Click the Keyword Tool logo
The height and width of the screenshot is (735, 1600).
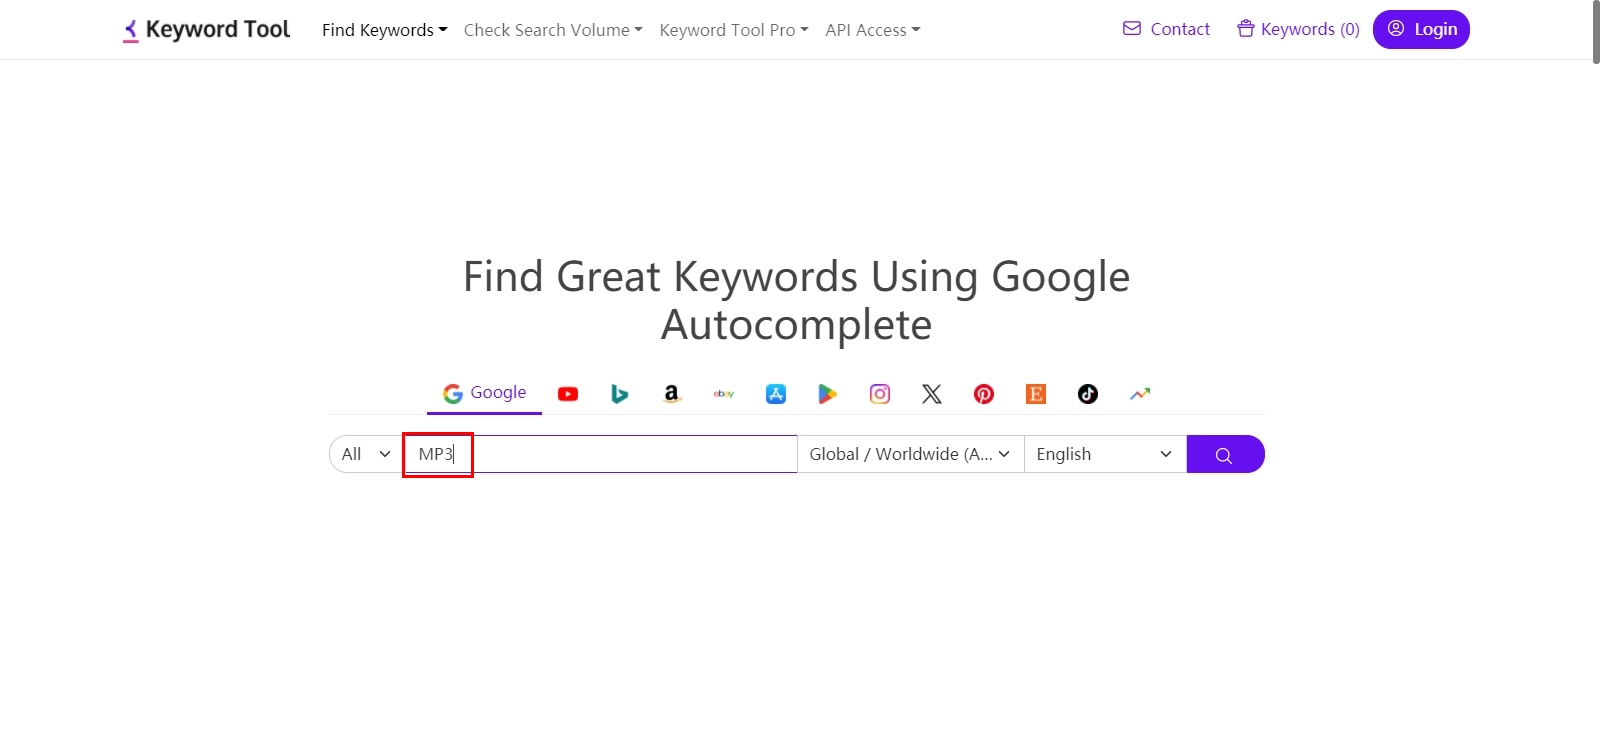click(x=206, y=30)
